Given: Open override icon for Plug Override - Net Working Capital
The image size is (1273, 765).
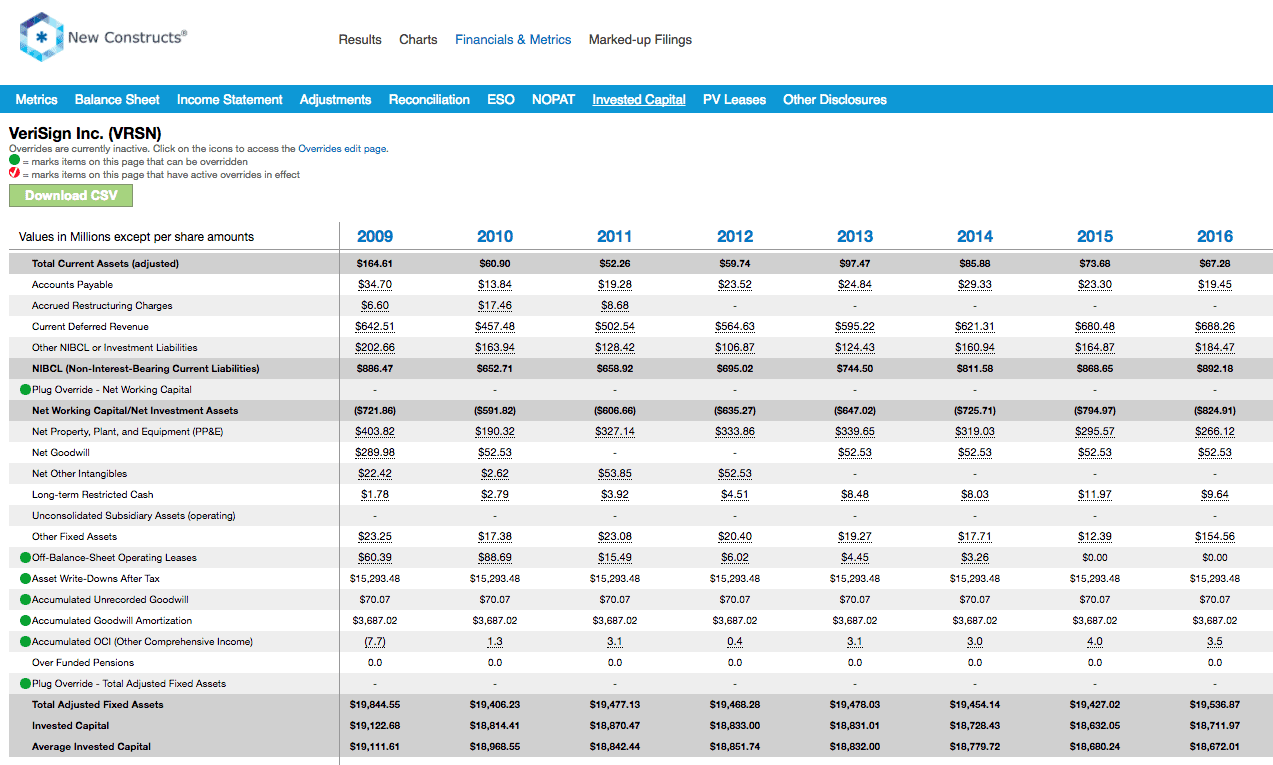Looking at the screenshot, I should pyautogui.click(x=25, y=389).
